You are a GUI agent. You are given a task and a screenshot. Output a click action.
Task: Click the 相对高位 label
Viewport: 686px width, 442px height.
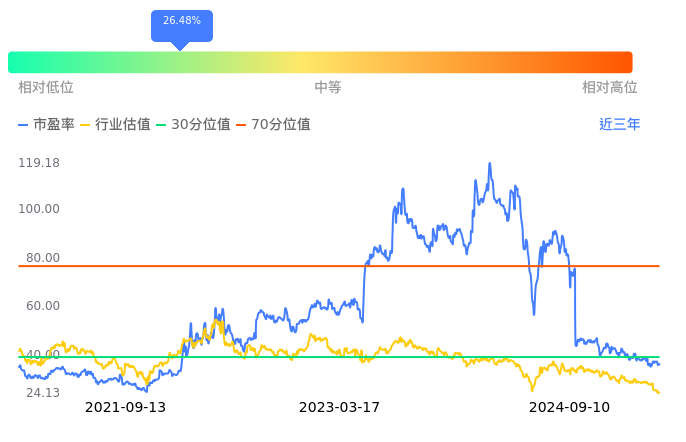pyautogui.click(x=610, y=88)
